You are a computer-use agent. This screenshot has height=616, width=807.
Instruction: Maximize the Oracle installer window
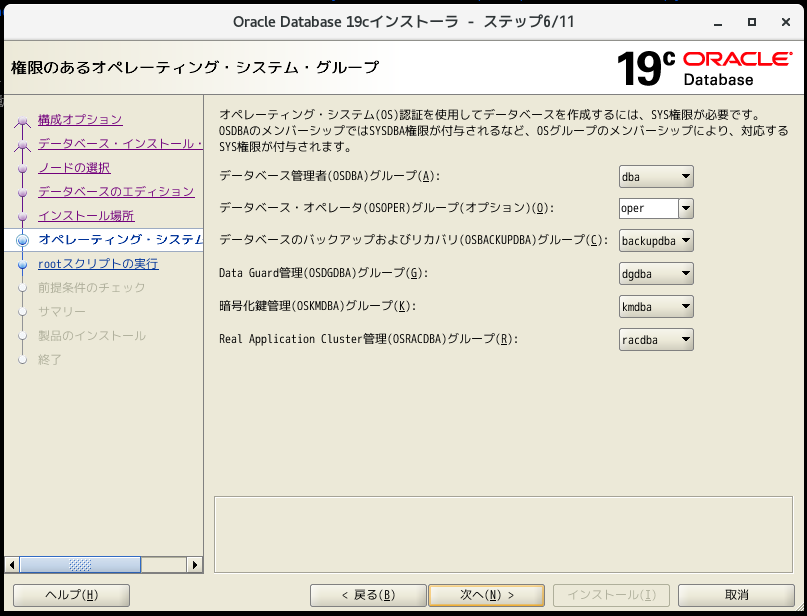[x=752, y=22]
